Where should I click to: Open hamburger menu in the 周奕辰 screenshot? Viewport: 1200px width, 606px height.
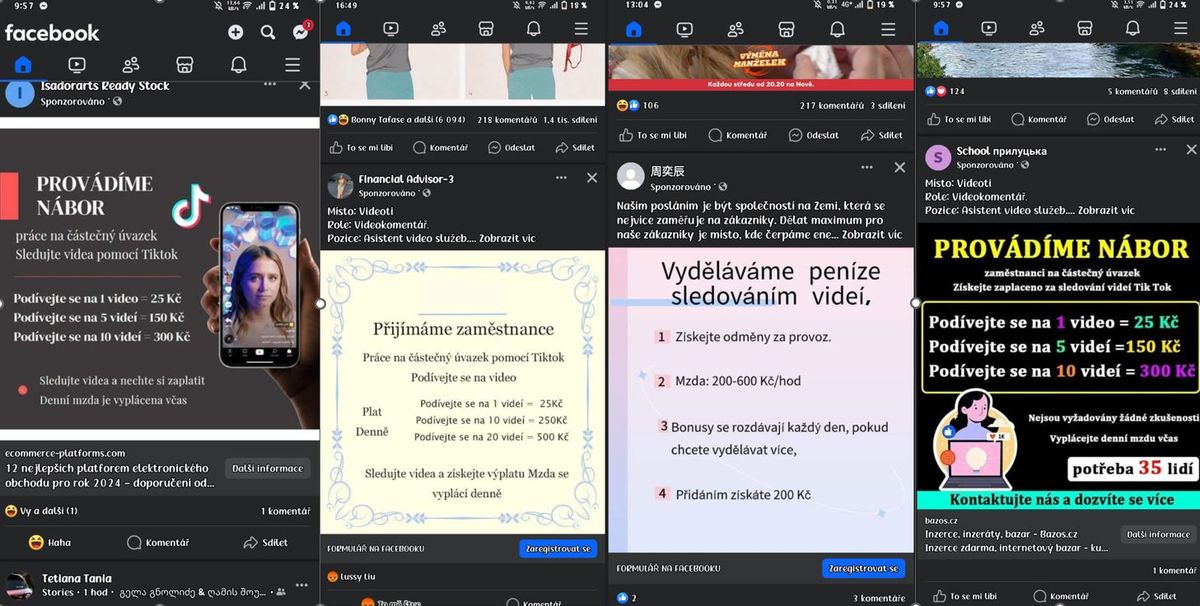[889, 29]
